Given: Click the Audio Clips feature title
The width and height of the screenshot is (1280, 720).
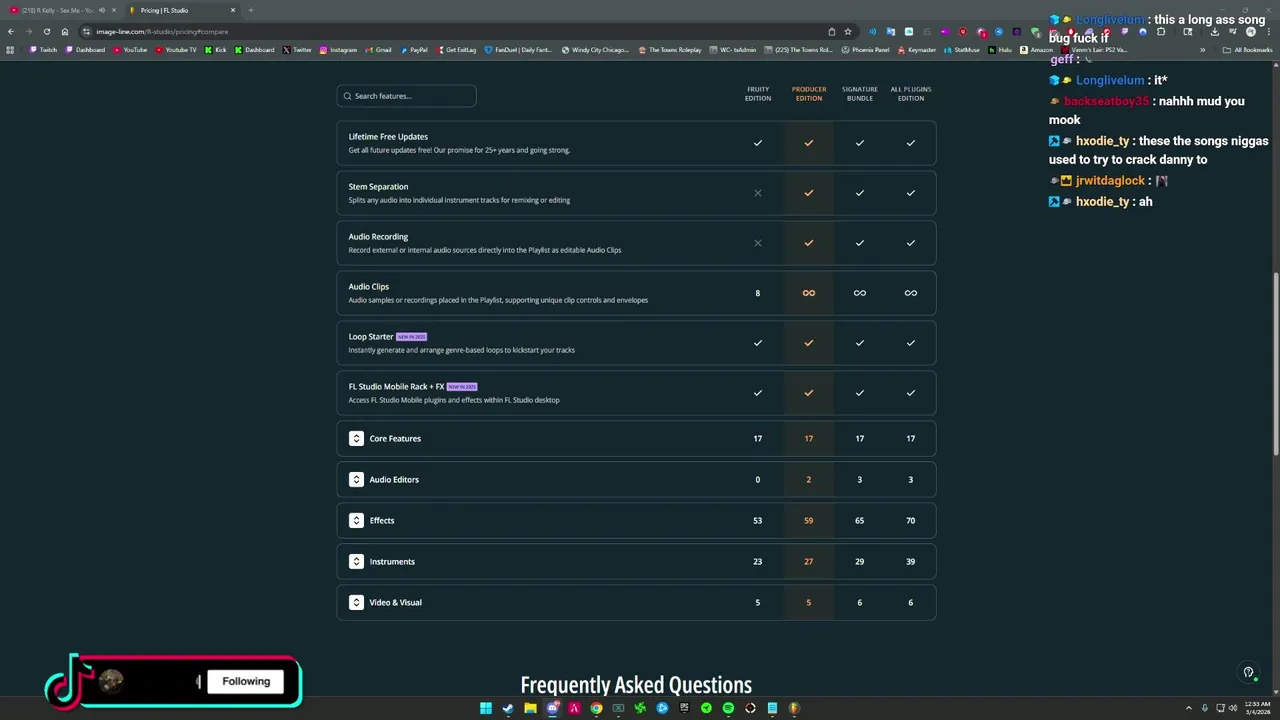Looking at the screenshot, I should 369,287.
